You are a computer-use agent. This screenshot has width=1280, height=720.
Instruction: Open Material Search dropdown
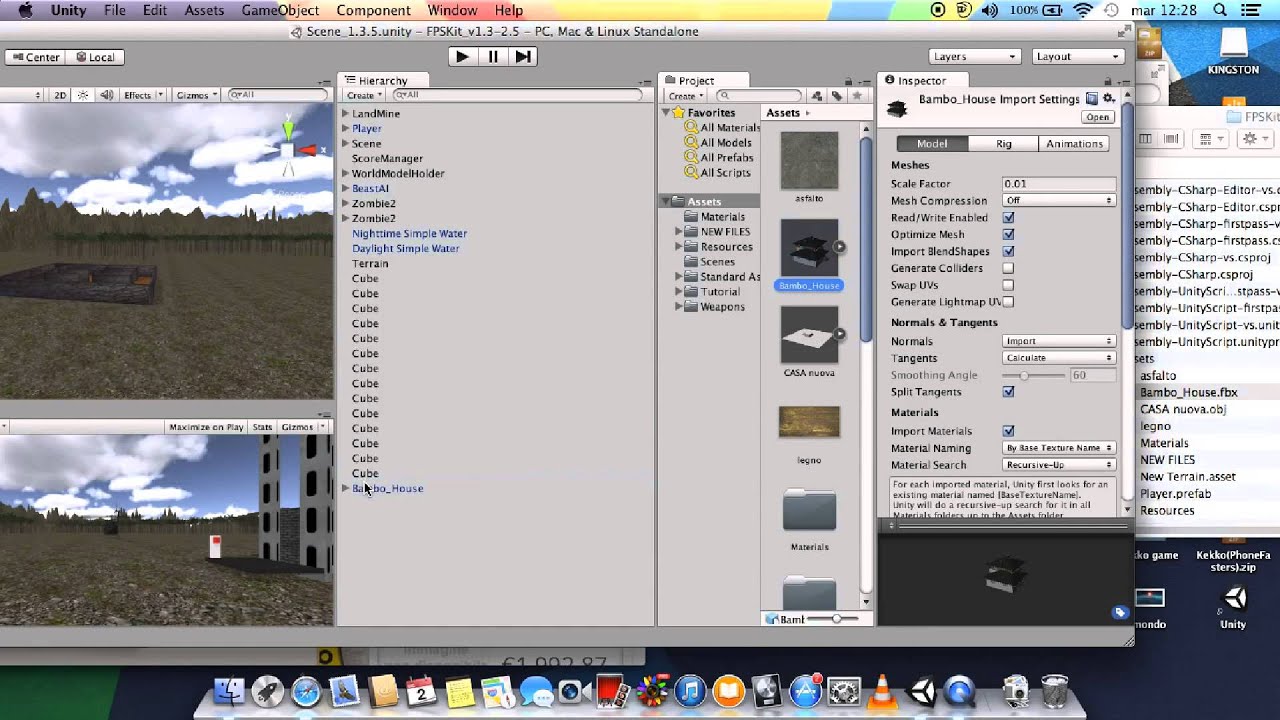point(1059,465)
